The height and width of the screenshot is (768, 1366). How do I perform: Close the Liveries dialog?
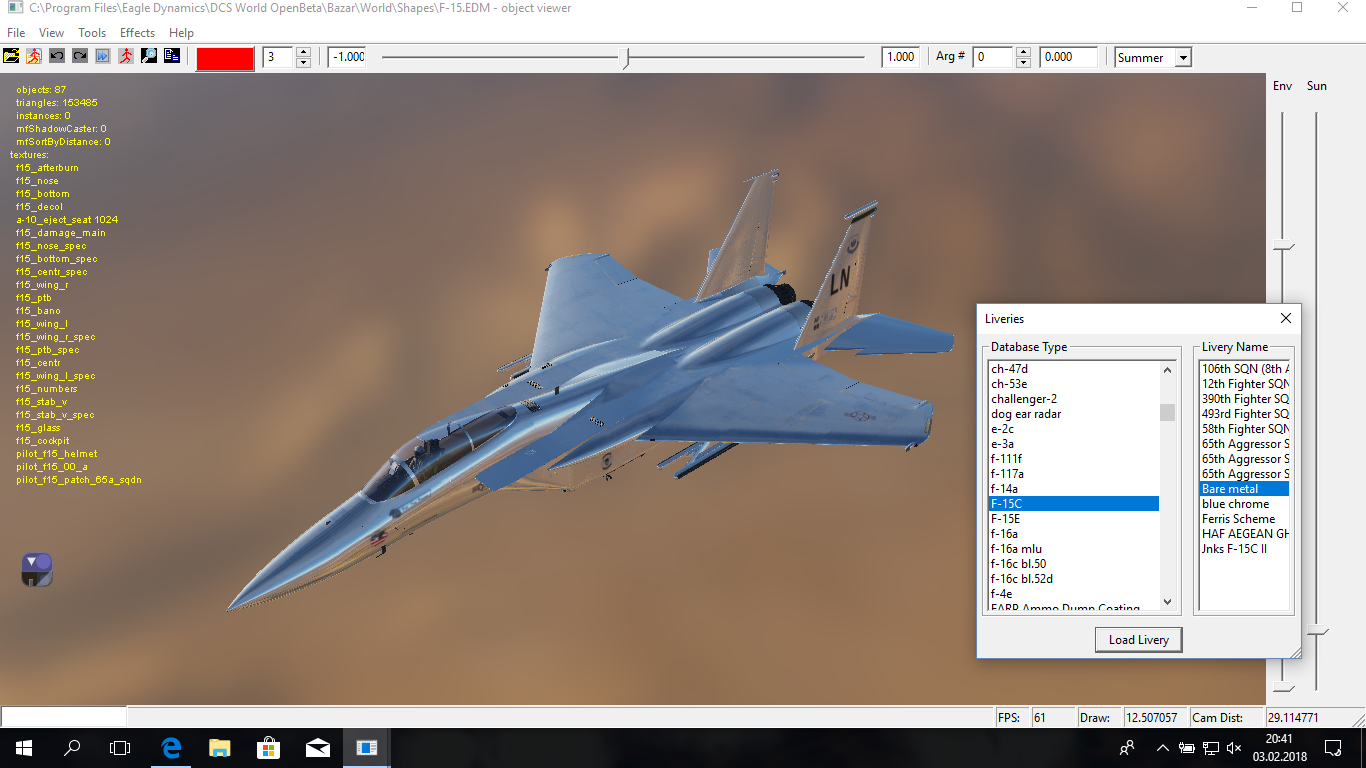(x=1286, y=318)
